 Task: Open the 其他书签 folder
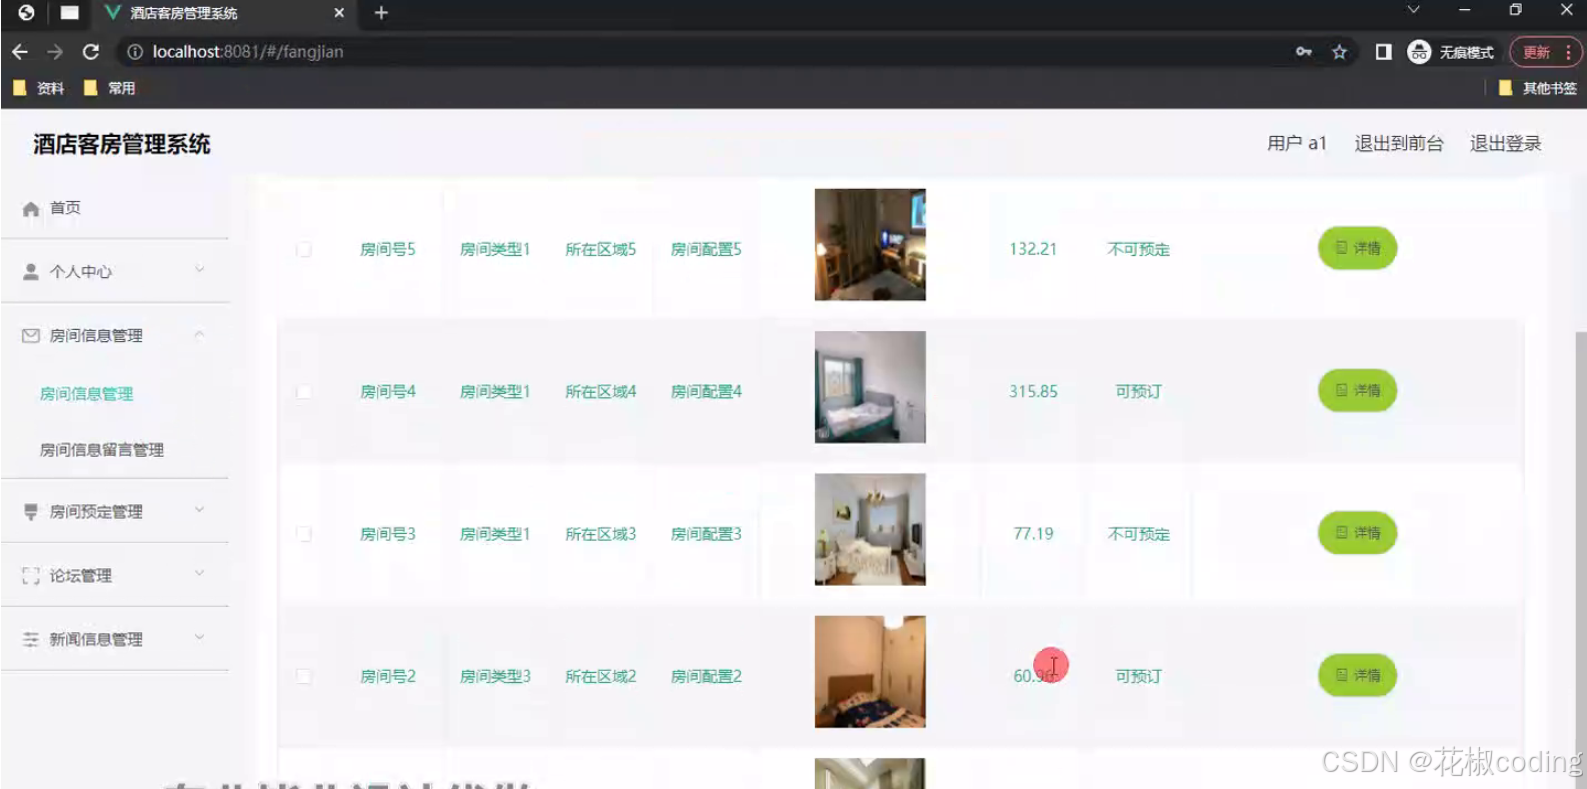click(x=1537, y=88)
